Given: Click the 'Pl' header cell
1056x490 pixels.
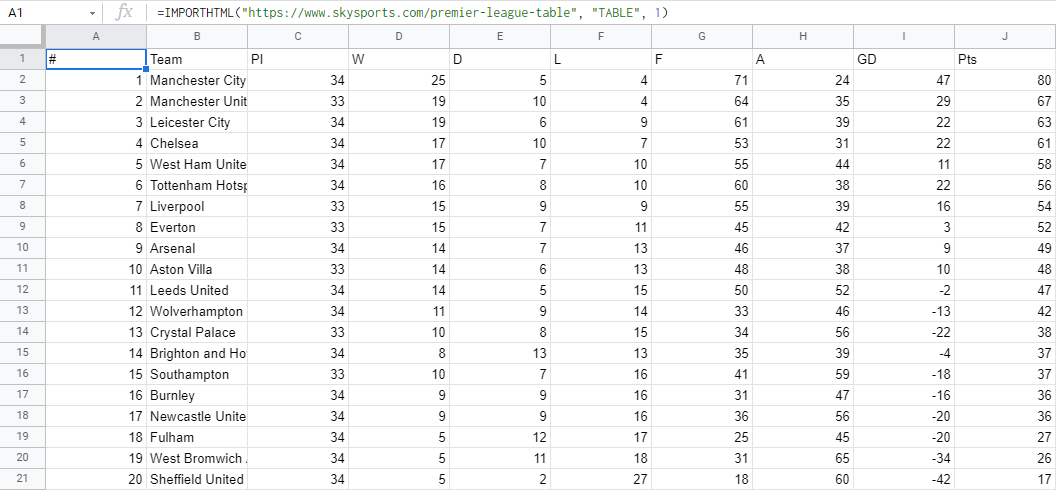Looking at the screenshot, I should (x=298, y=59).
